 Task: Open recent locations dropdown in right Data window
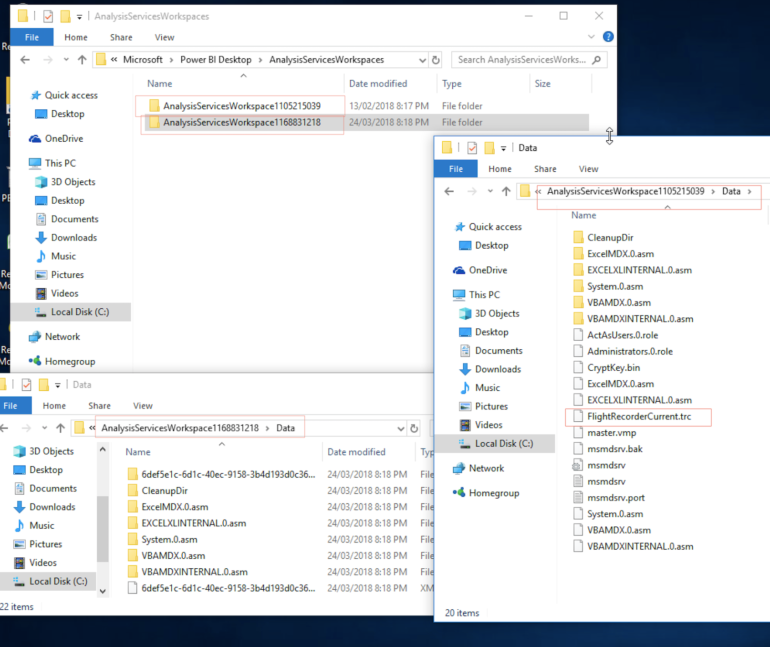(490, 191)
